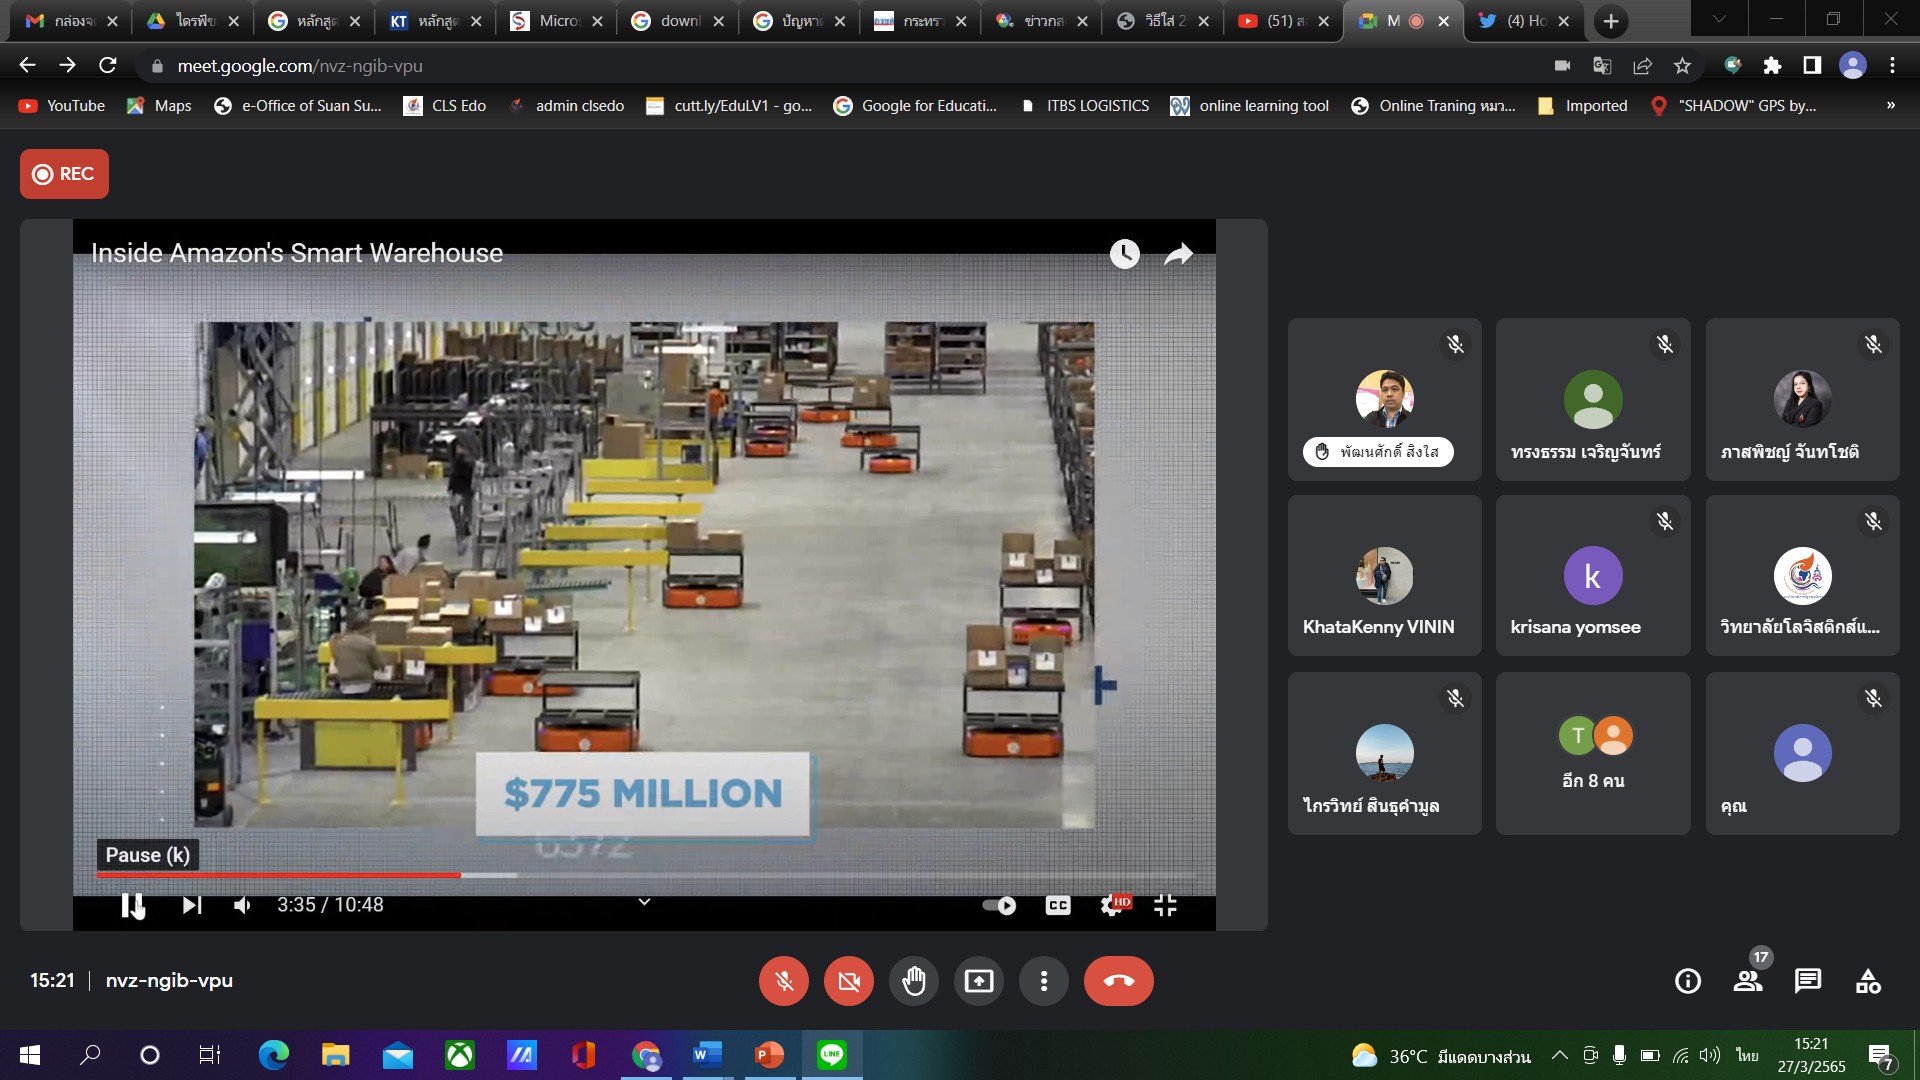Leave the call with red hang-up button
1920x1080 pixels.
(x=1118, y=981)
